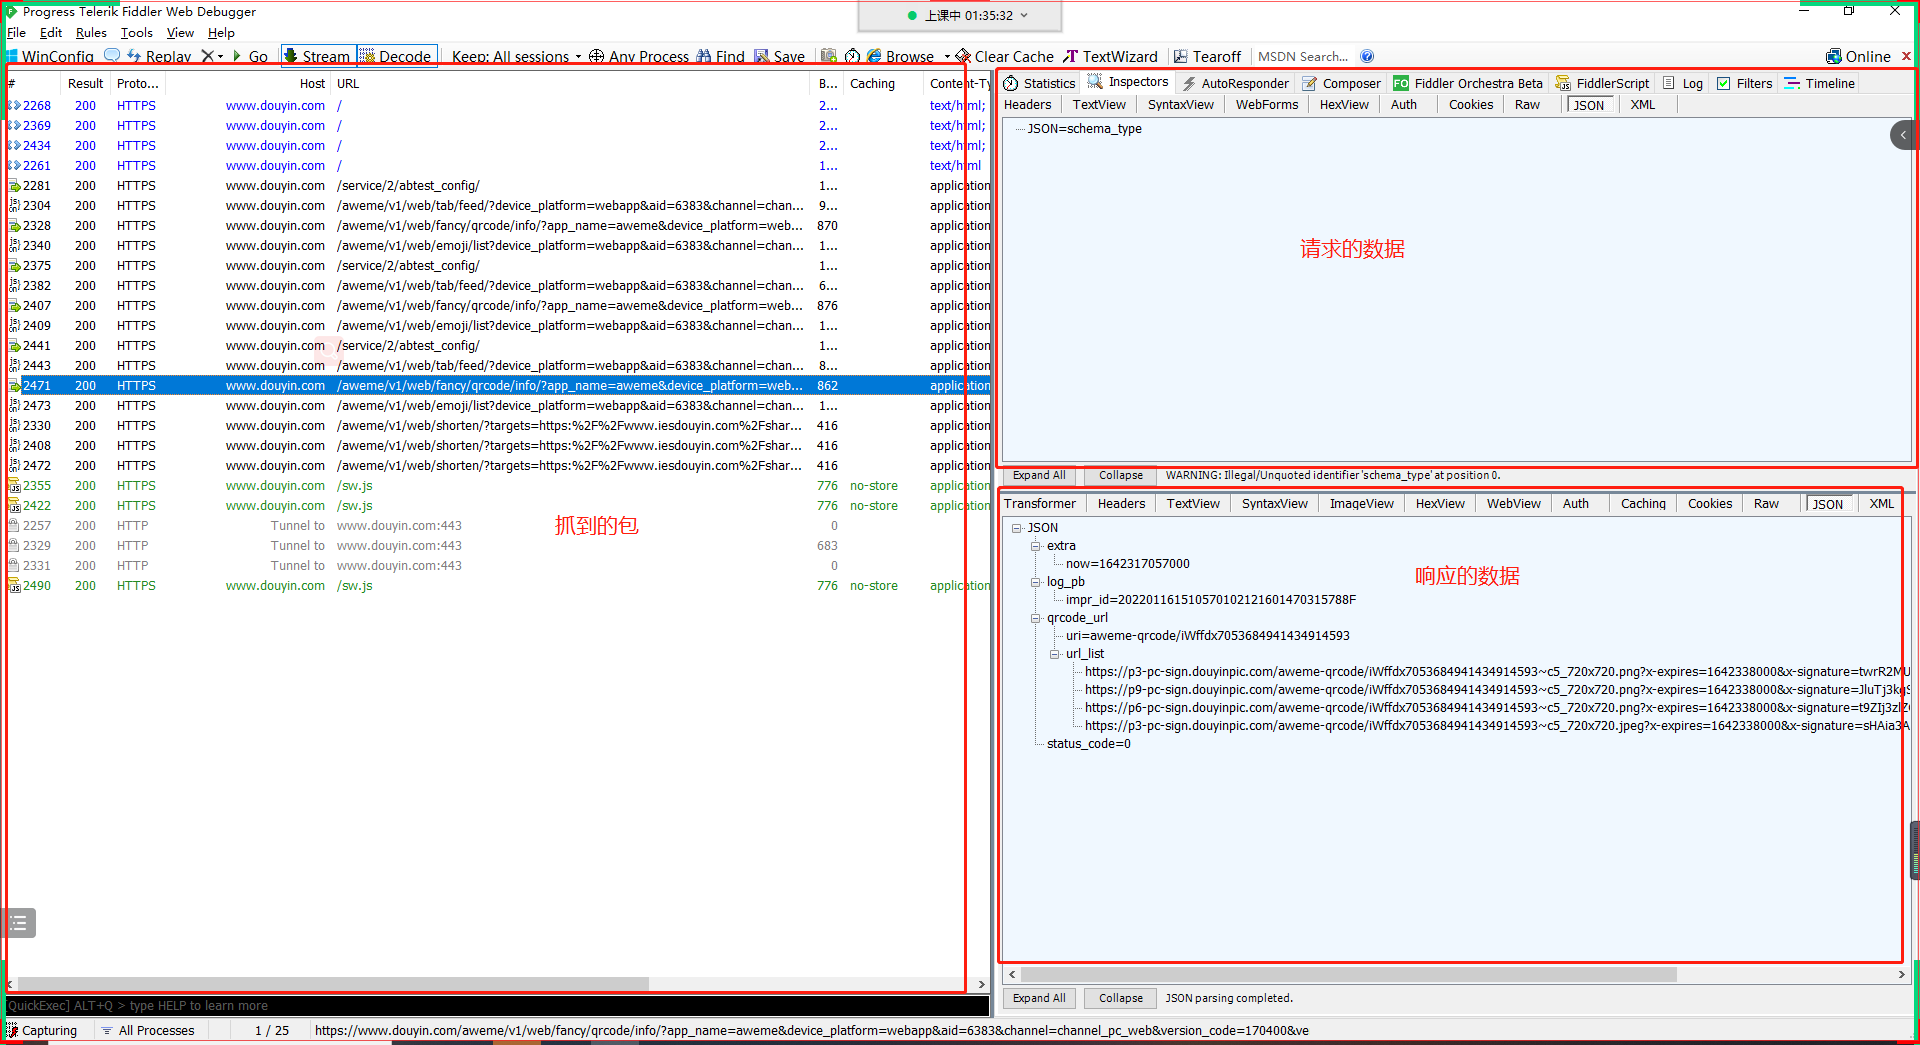1920x1045 pixels.
Task: Click the timer clock icon
Action: point(852,56)
